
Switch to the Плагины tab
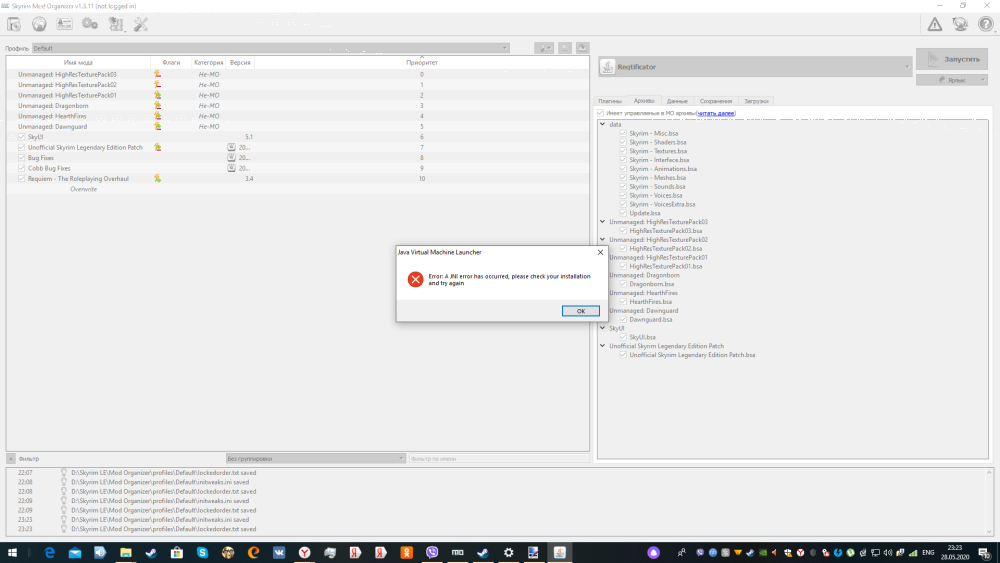pos(610,101)
